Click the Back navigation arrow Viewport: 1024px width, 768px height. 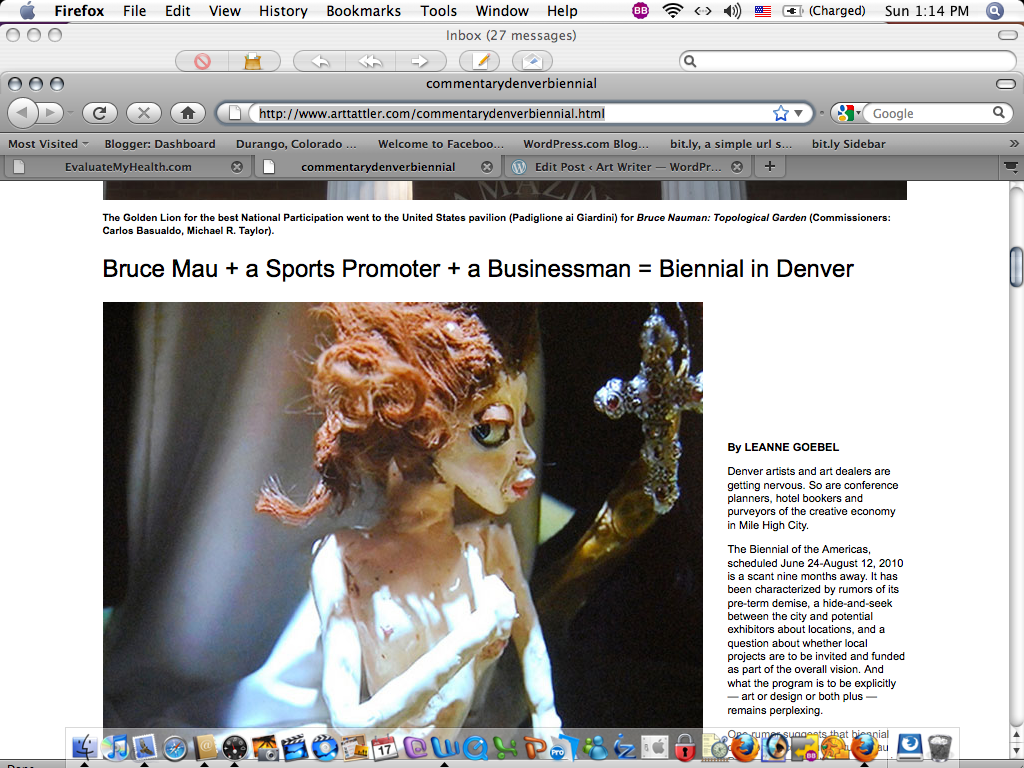(x=24, y=113)
